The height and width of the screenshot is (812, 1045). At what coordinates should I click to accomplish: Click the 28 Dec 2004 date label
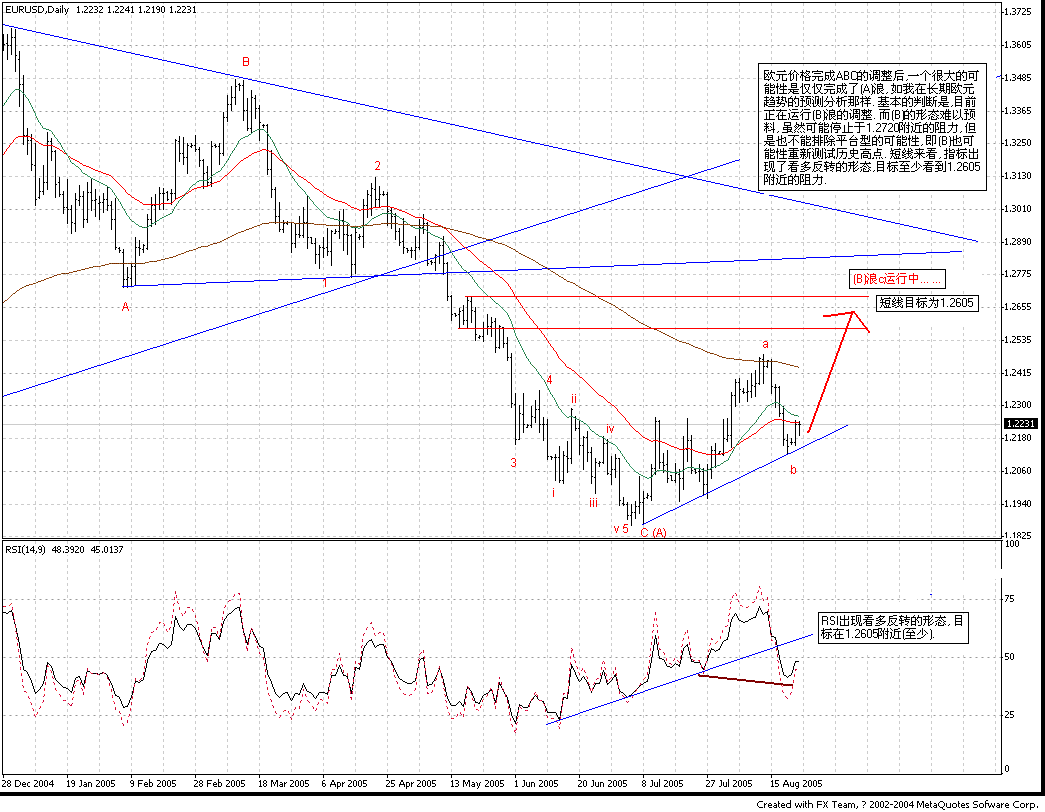(27, 783)
